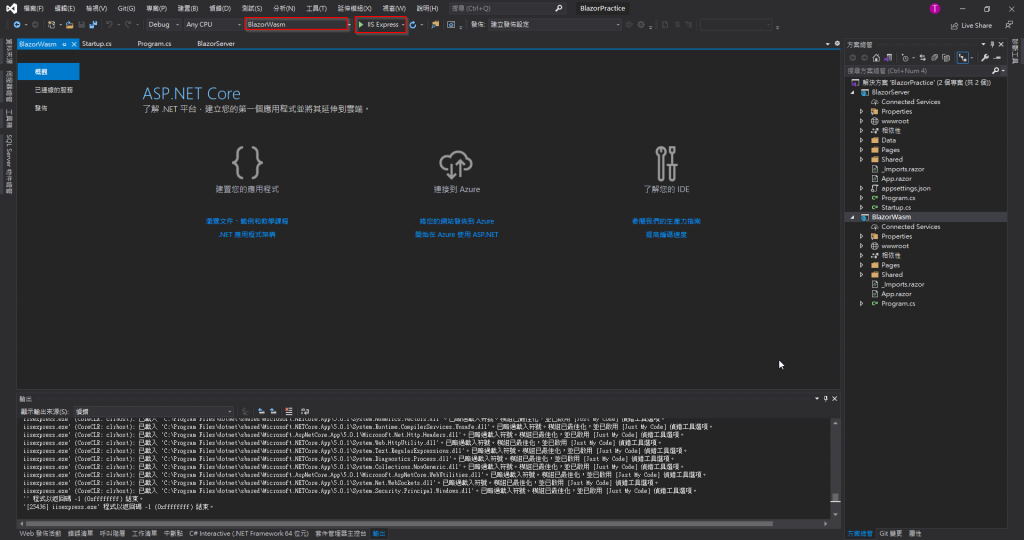This screenshot has width=1024, height=540.
Task: Select App.razor under BlazorWasm
Action: 896,294
